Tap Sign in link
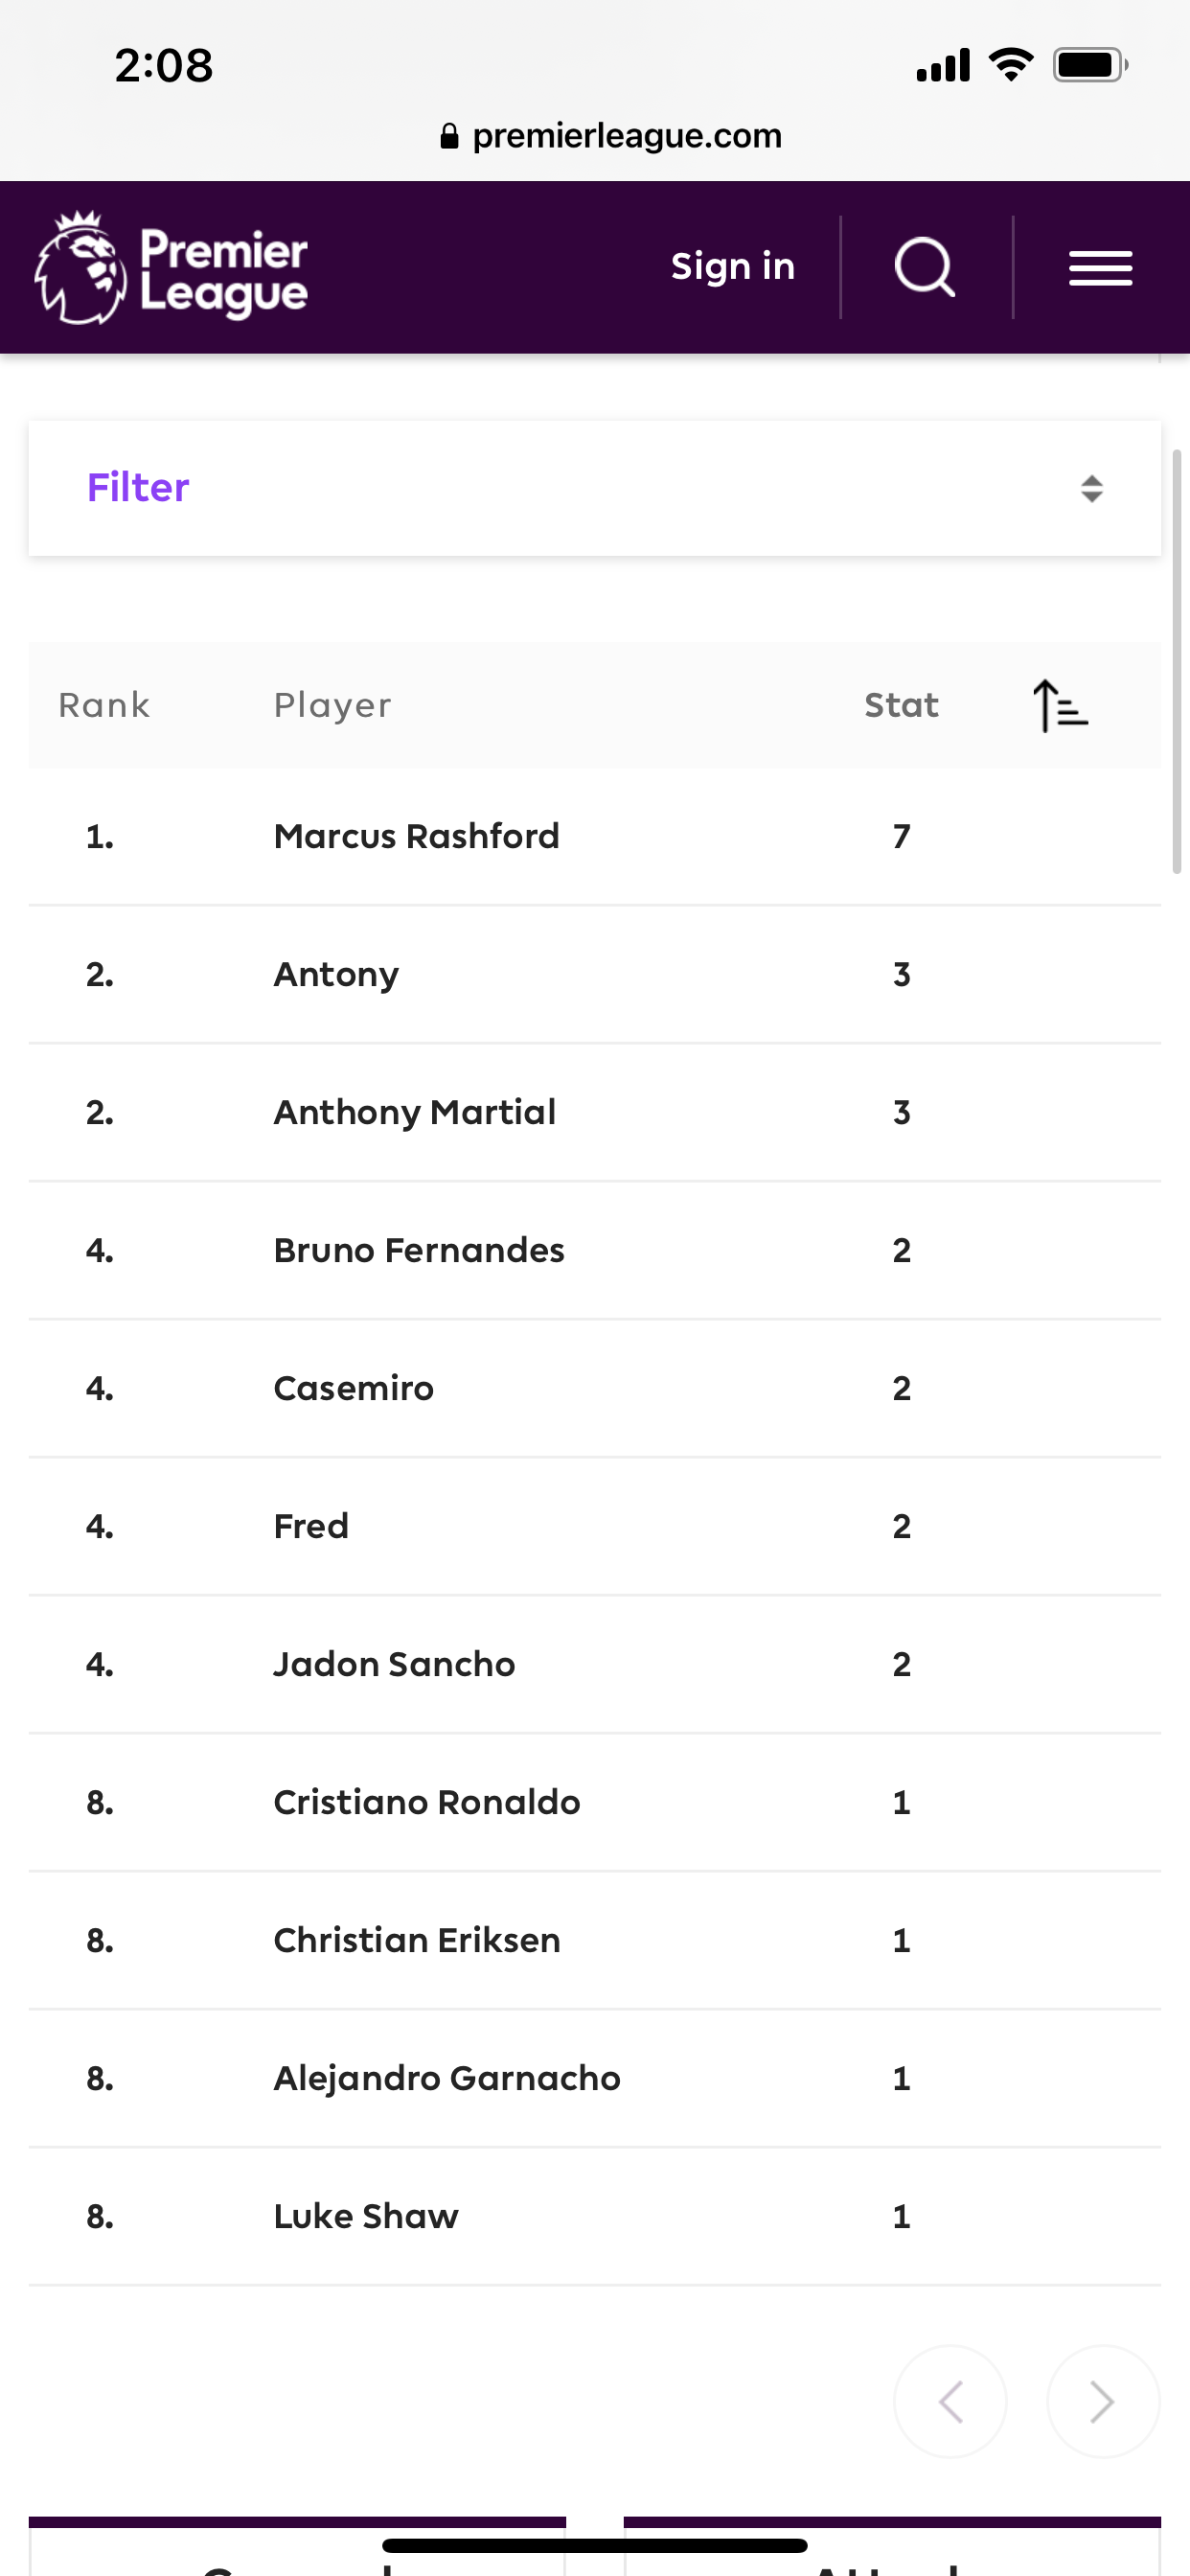The width and height of the screenshot is (1190, 2576). click(732, 267)
